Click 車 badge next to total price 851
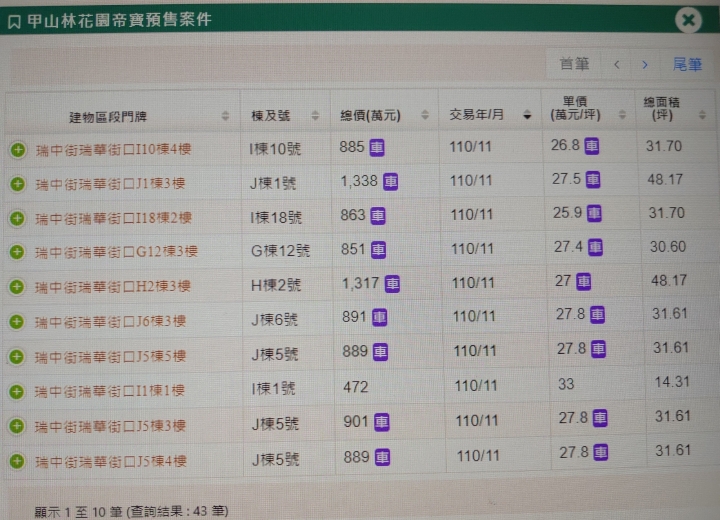This screenshot has height=520, width=720. [378, 250]
